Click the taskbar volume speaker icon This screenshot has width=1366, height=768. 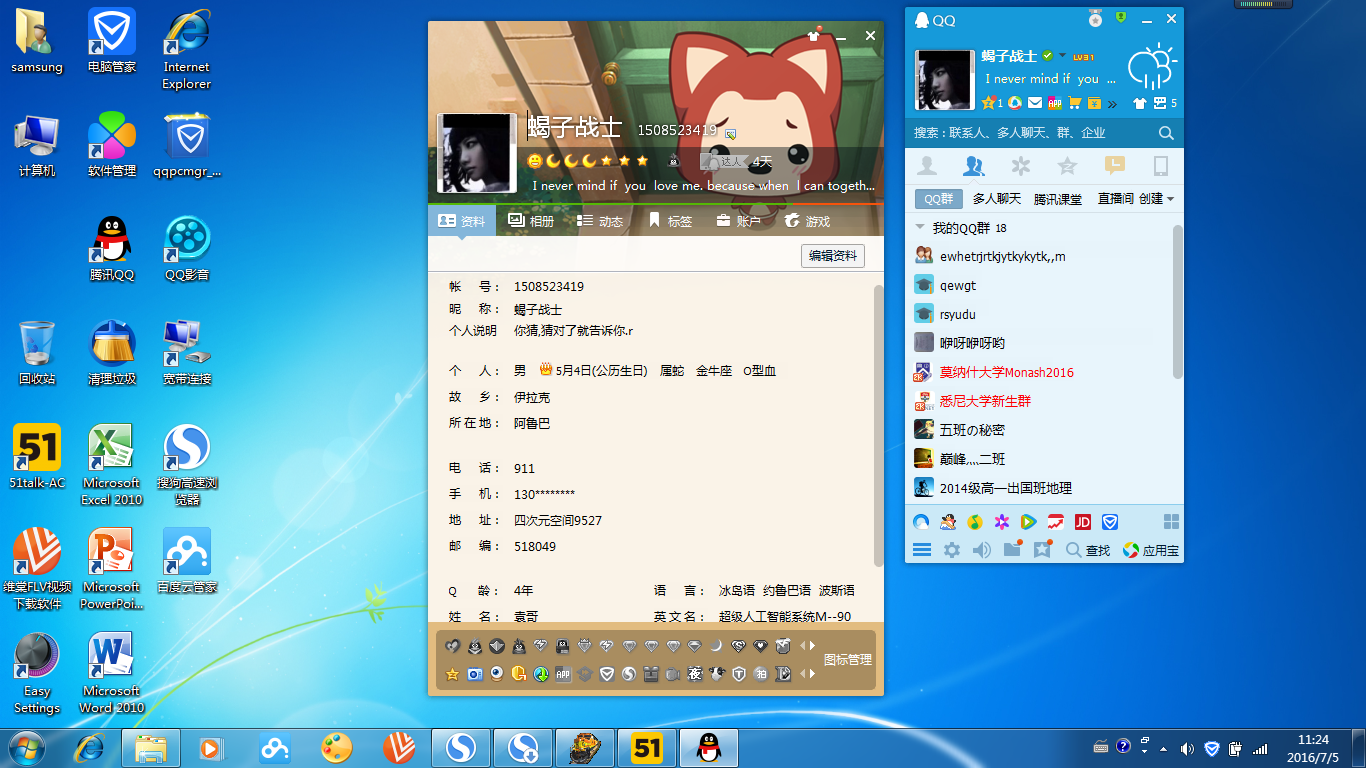click(x=1187, y=748)
